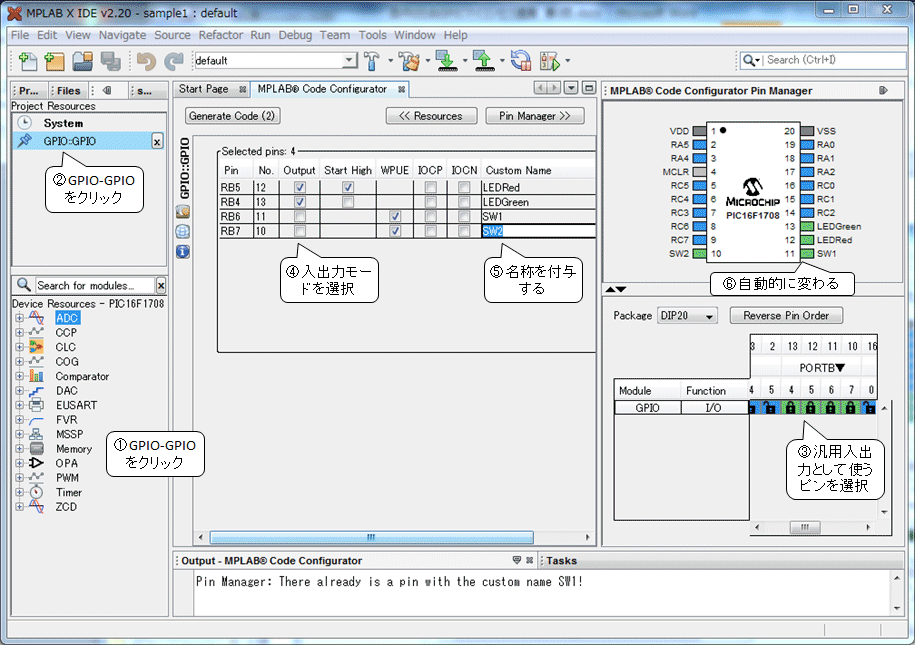This screenshot has height=645, width=915.
Task: Click the Debug Project icon
Action: [x=550, y=61]
